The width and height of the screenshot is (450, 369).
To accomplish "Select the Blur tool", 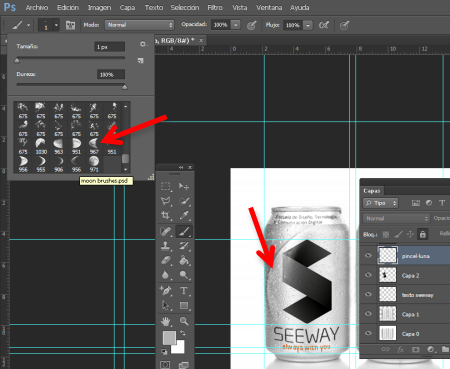I will coord(166,275).
